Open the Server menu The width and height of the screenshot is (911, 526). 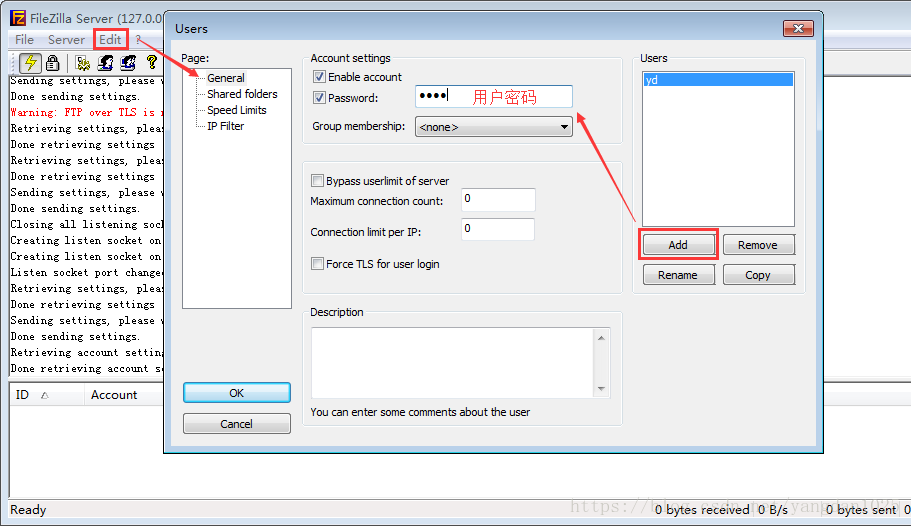(x=66, y=40)
